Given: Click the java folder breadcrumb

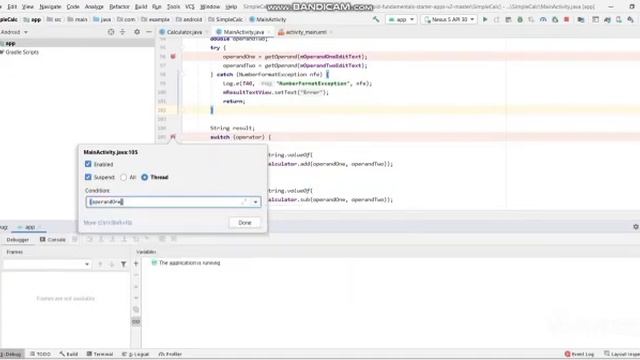Looking at the screenshot, I should click(102, 19).
